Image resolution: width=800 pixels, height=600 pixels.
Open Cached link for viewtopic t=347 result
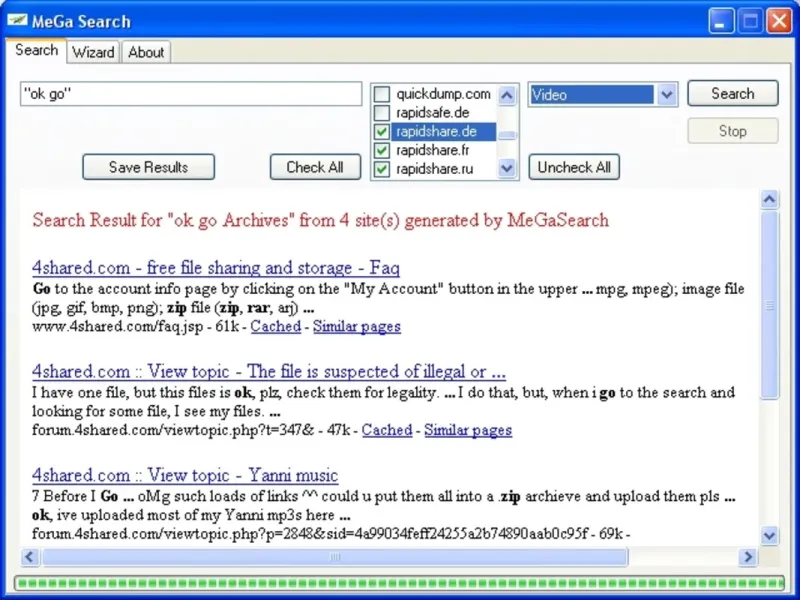coord(387,430)
